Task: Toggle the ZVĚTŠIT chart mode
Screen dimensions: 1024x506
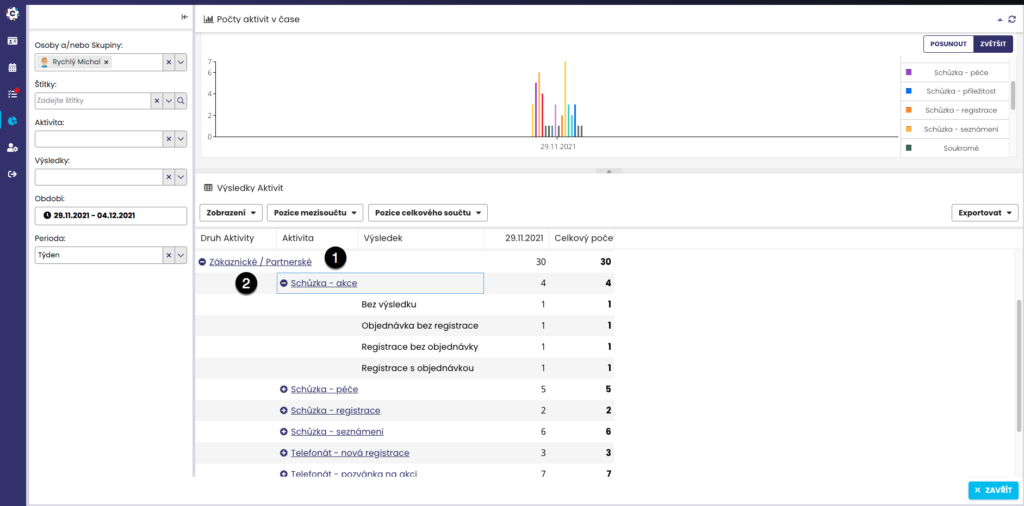Action: pyautogui.click(x=992, y=44)
